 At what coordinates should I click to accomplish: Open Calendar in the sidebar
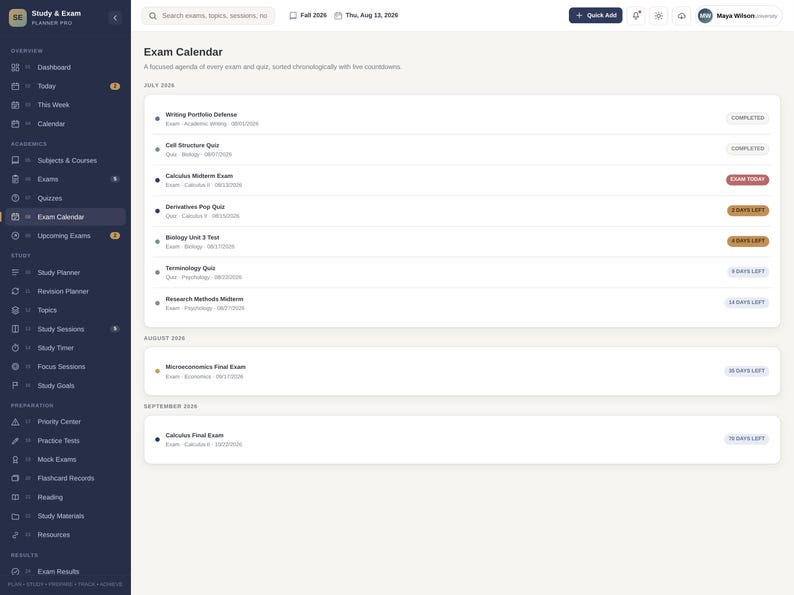pyautogui.click(x=65, y=124)
